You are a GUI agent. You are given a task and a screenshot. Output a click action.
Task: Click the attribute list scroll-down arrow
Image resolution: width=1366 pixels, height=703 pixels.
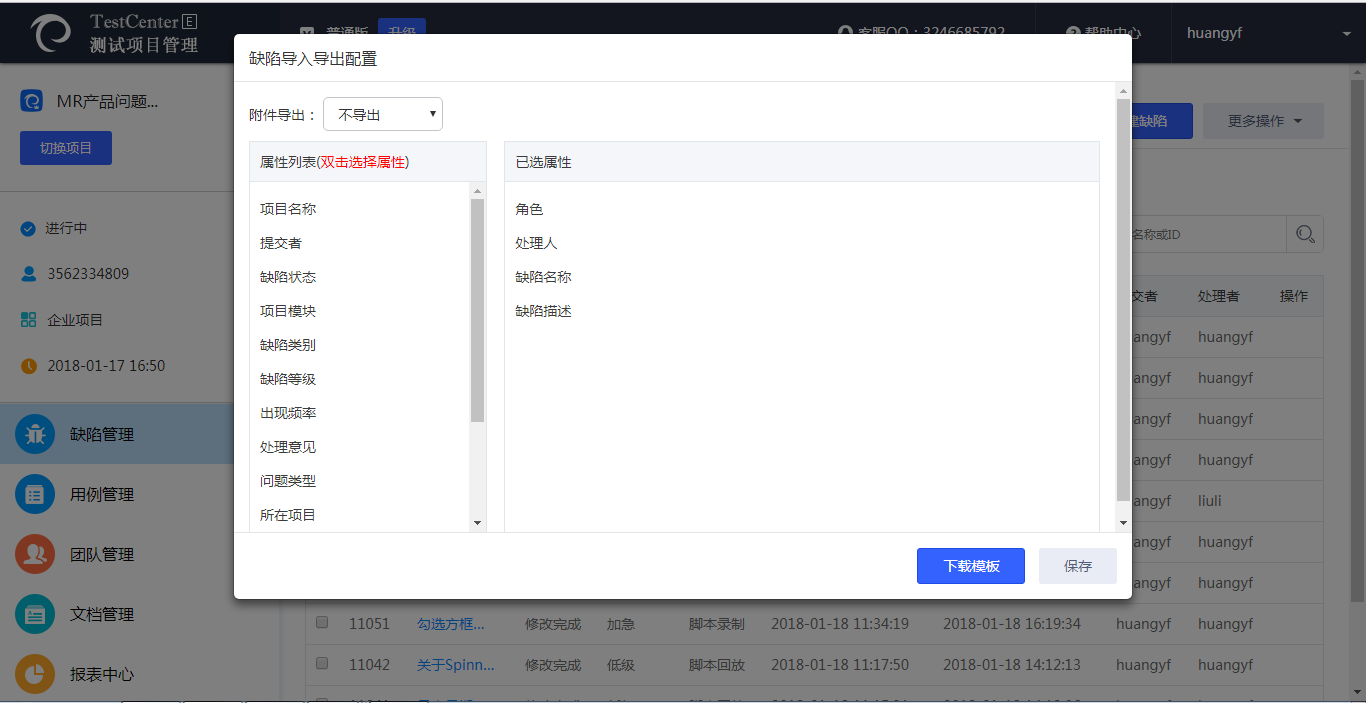point(477,523)
